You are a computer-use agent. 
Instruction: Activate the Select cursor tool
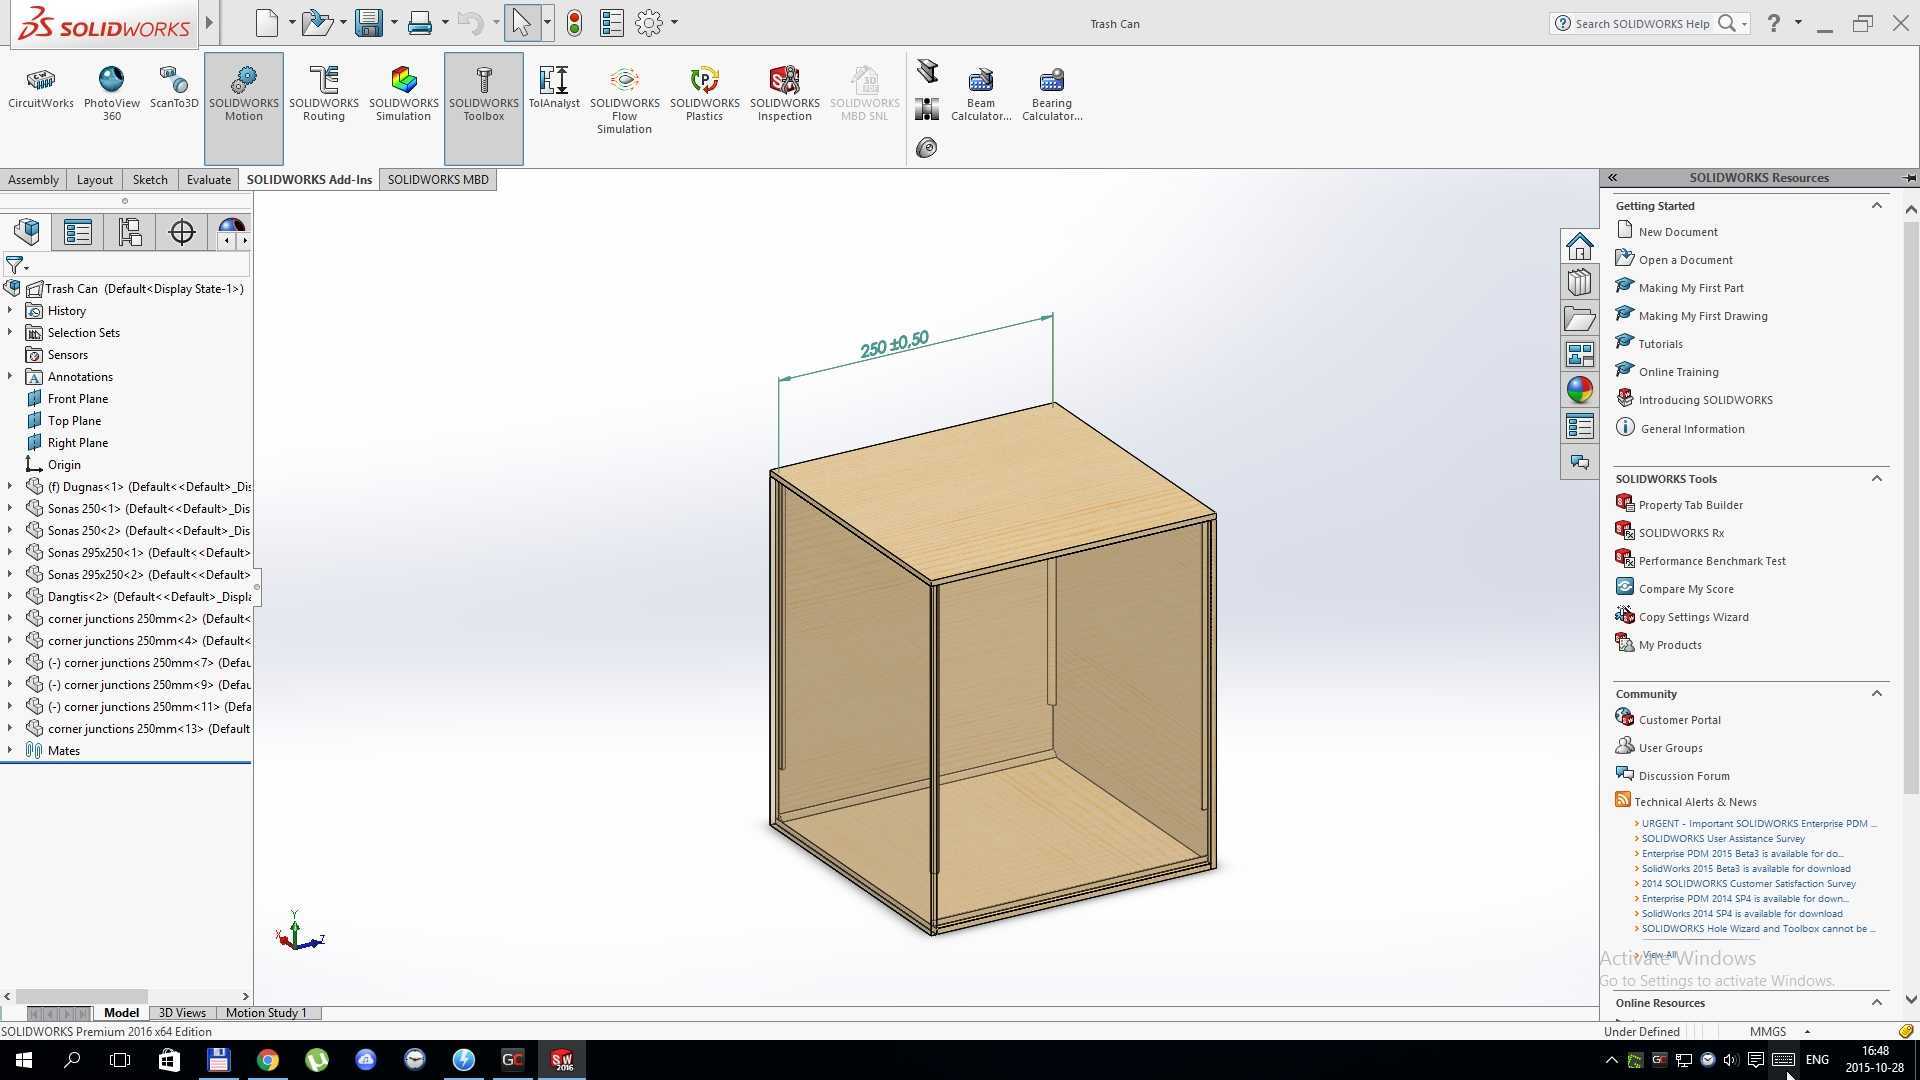(x=521, y=23)
